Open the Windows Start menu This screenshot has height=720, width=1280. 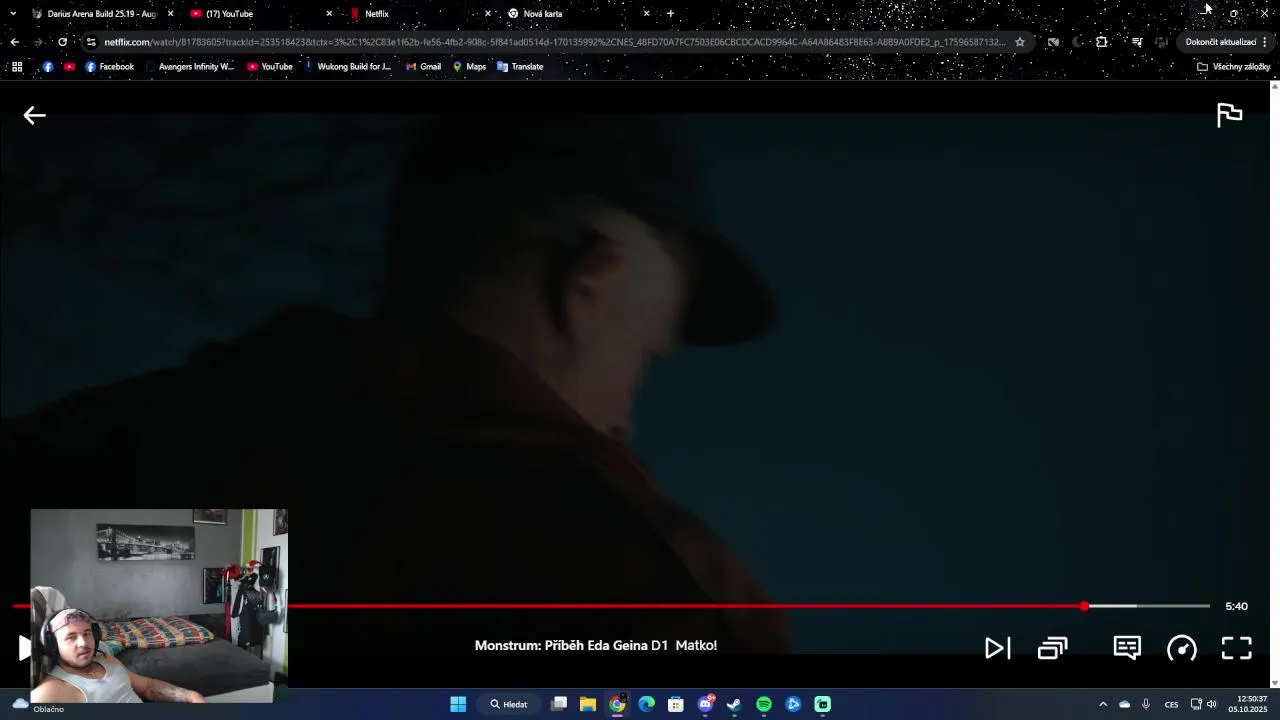pyautogui.click(x=458, y=704)
